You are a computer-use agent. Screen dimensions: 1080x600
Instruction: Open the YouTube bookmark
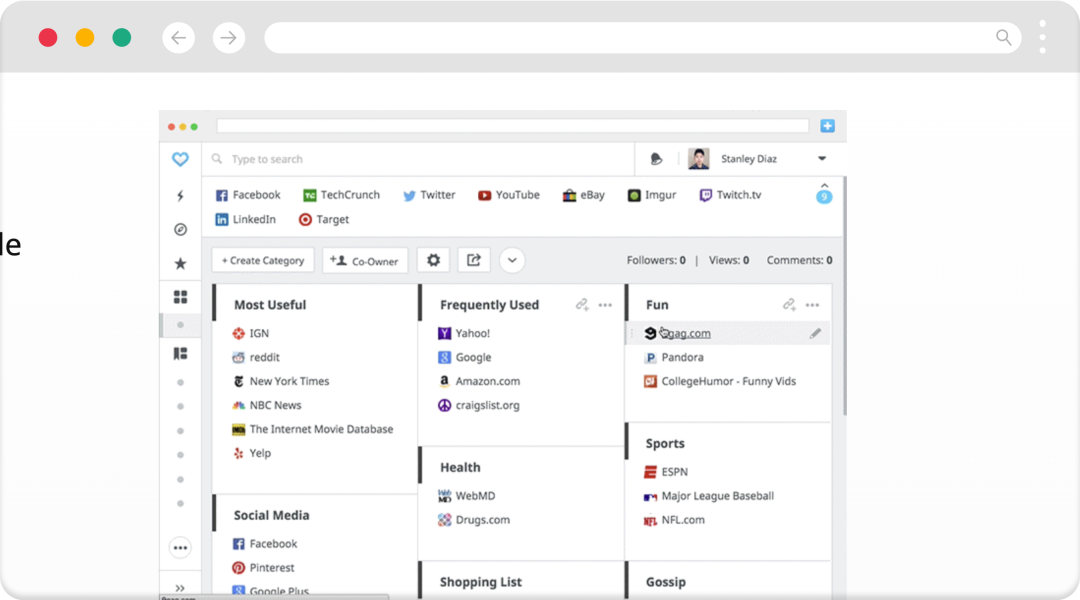pos(509,195)
